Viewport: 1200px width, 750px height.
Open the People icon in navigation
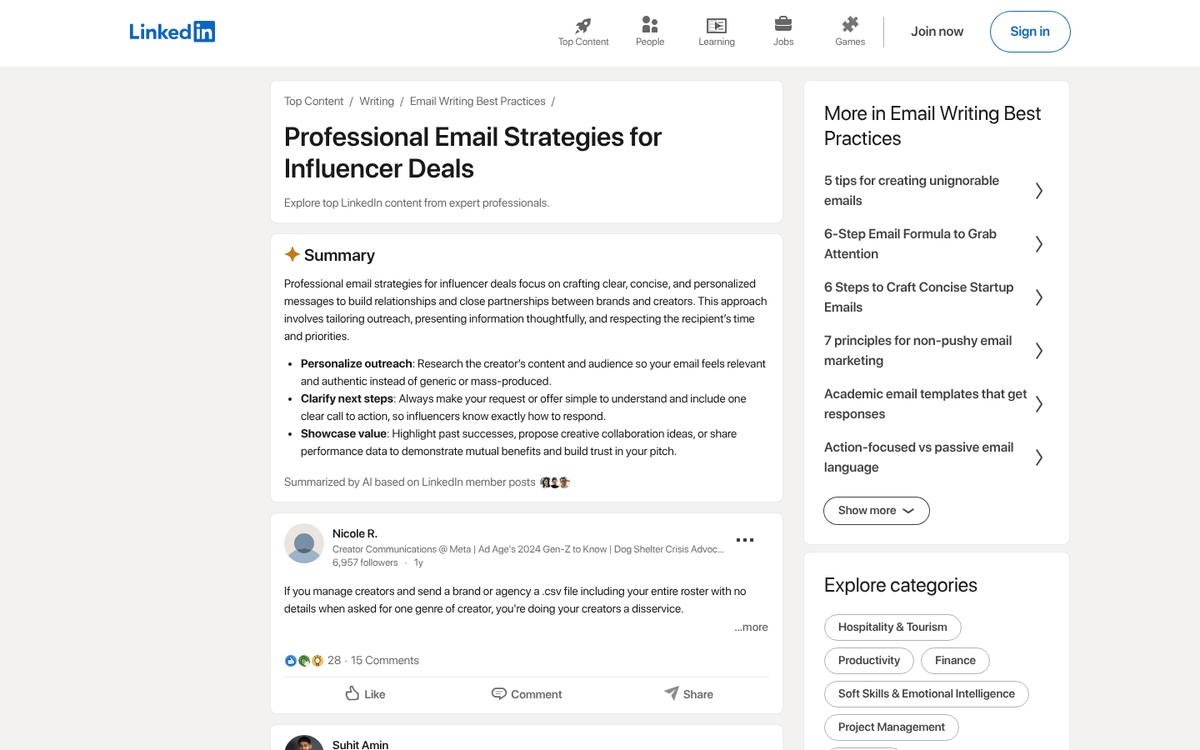(650, 26)
